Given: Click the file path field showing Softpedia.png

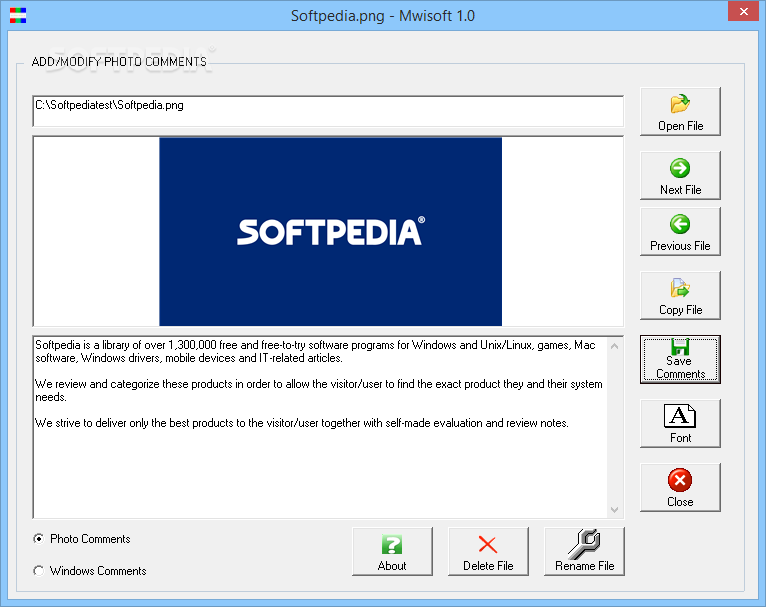Looking at the screenshot, I should click(328, 111).
